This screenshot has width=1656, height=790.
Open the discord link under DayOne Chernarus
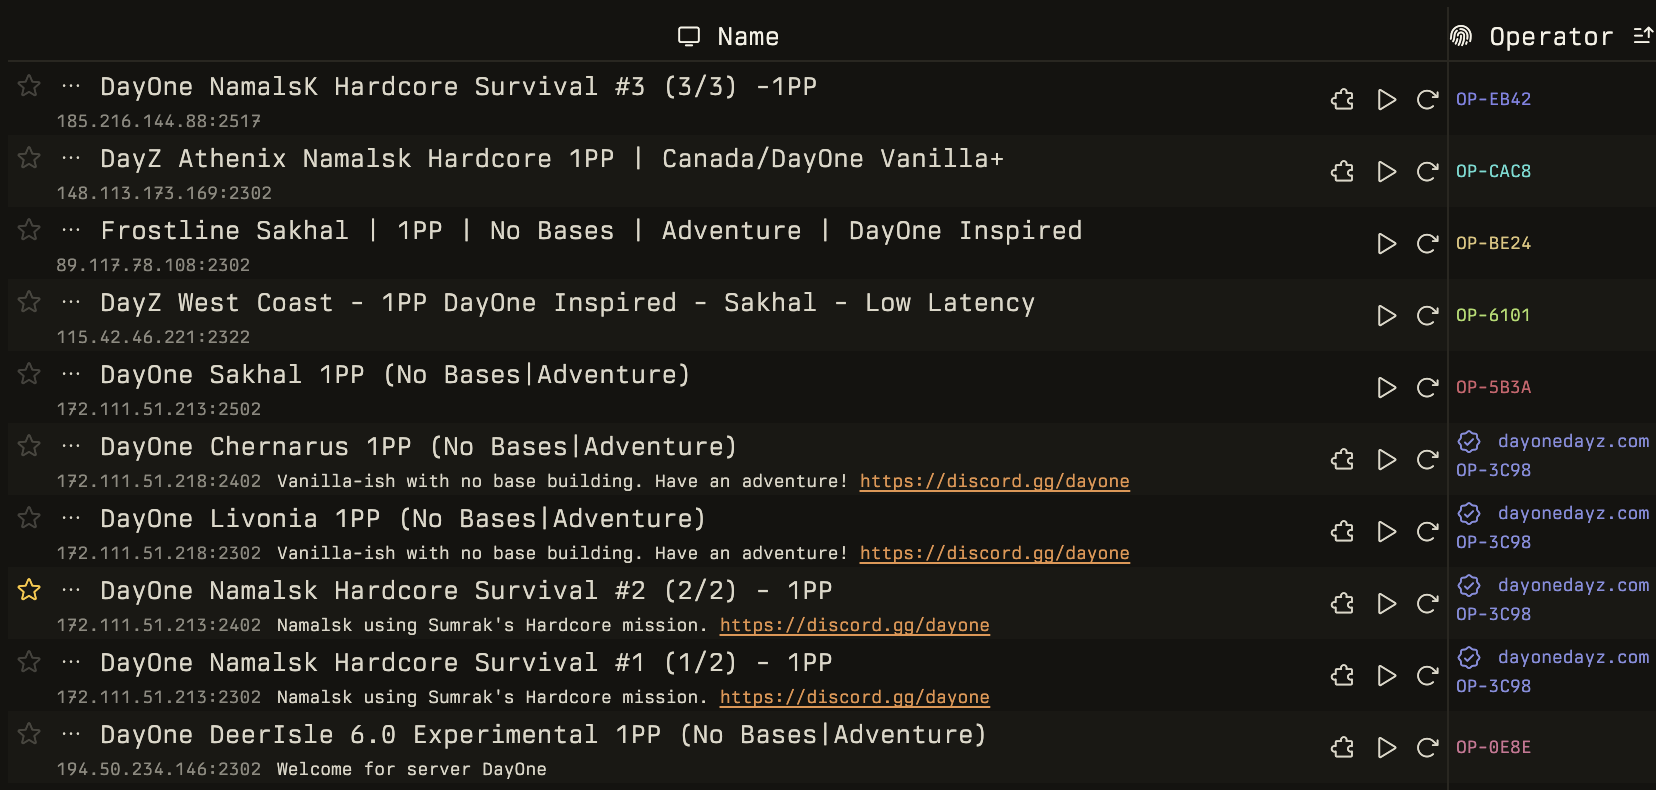coord(994,481)
